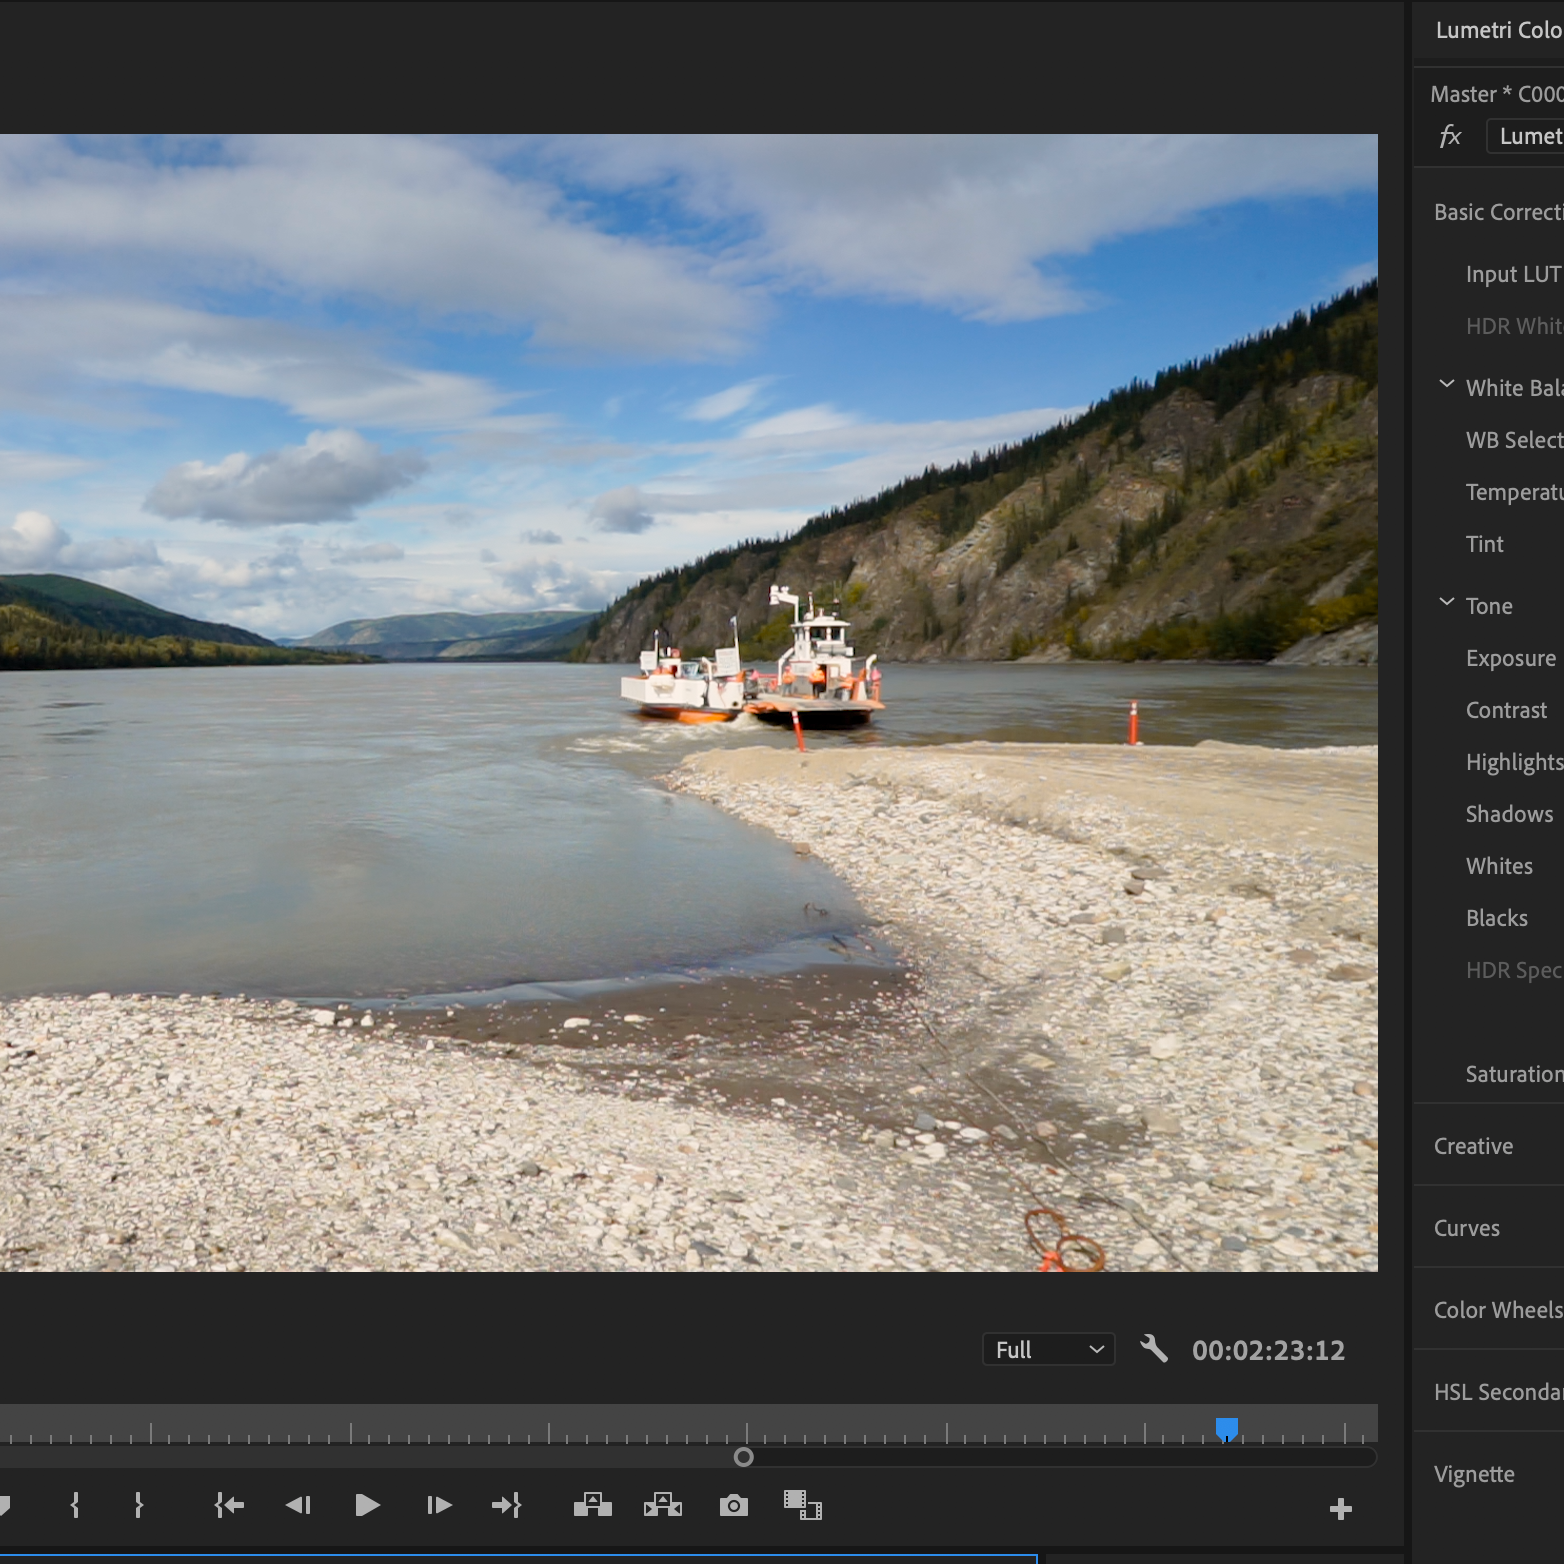1564x1564 pixels.
Task: Step forward one frame
Action: [439, 1505]
